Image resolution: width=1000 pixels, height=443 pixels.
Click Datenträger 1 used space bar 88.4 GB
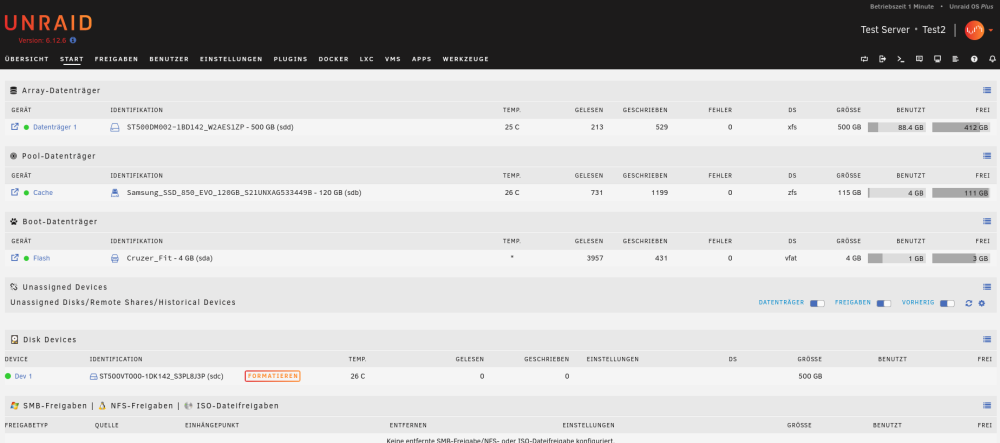(897, 127)
